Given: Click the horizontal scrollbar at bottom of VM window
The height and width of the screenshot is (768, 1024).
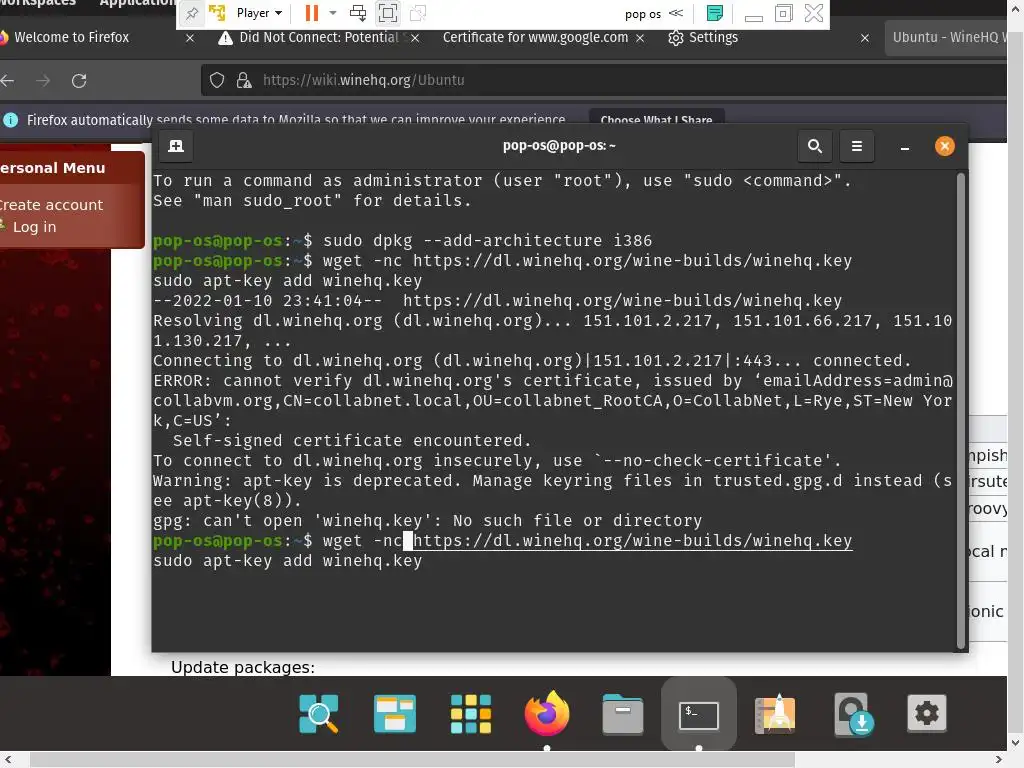Looking at the screenshot, I should click(412, 760).
